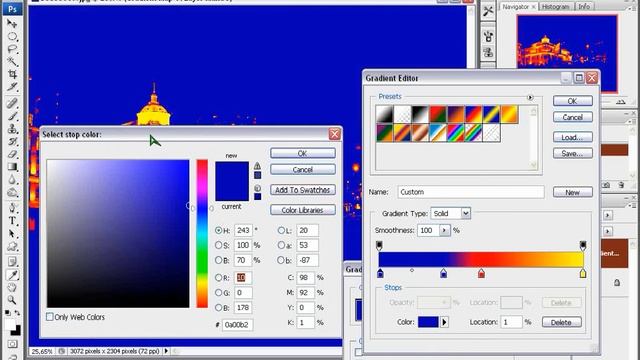Select the Eraser tool
This screenshot has width=640, height=360.
tap(12, 154)
